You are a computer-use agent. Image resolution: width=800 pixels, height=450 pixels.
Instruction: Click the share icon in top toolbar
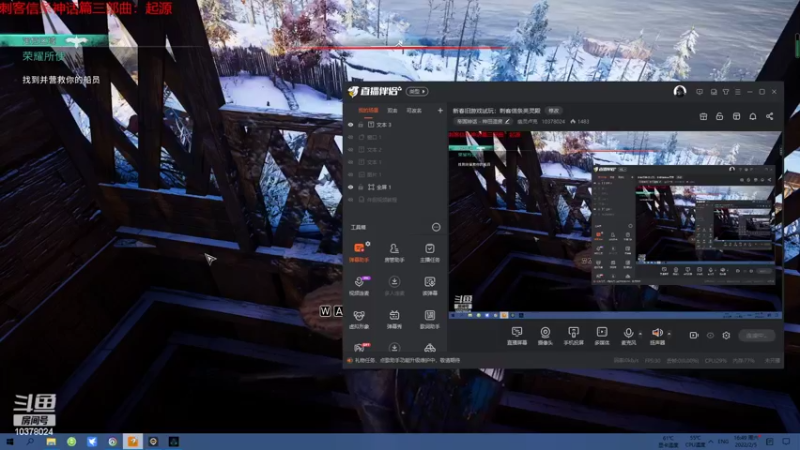(x=769, y=116)
